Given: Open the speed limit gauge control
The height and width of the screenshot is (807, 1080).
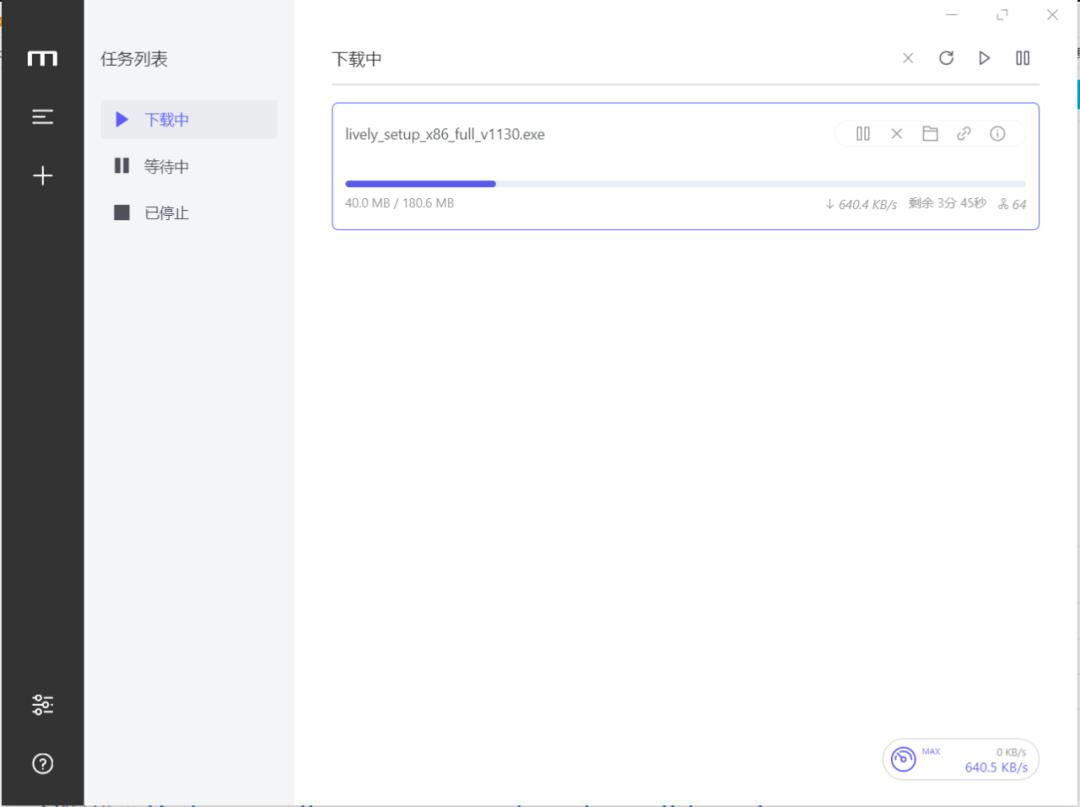Looking at the screenshot, I should (903, 758).
